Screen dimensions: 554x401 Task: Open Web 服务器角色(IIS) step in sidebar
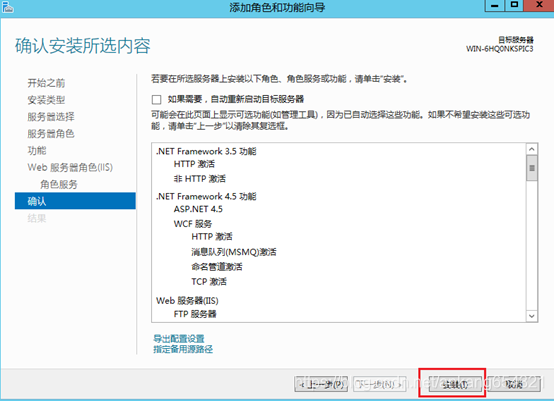[x=70, y=167]
